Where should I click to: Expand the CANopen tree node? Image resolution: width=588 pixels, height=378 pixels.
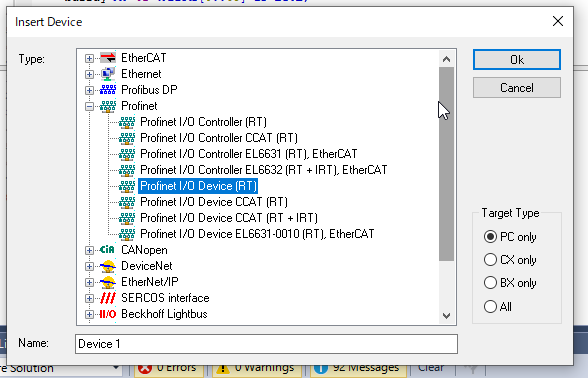coord(89,250)
